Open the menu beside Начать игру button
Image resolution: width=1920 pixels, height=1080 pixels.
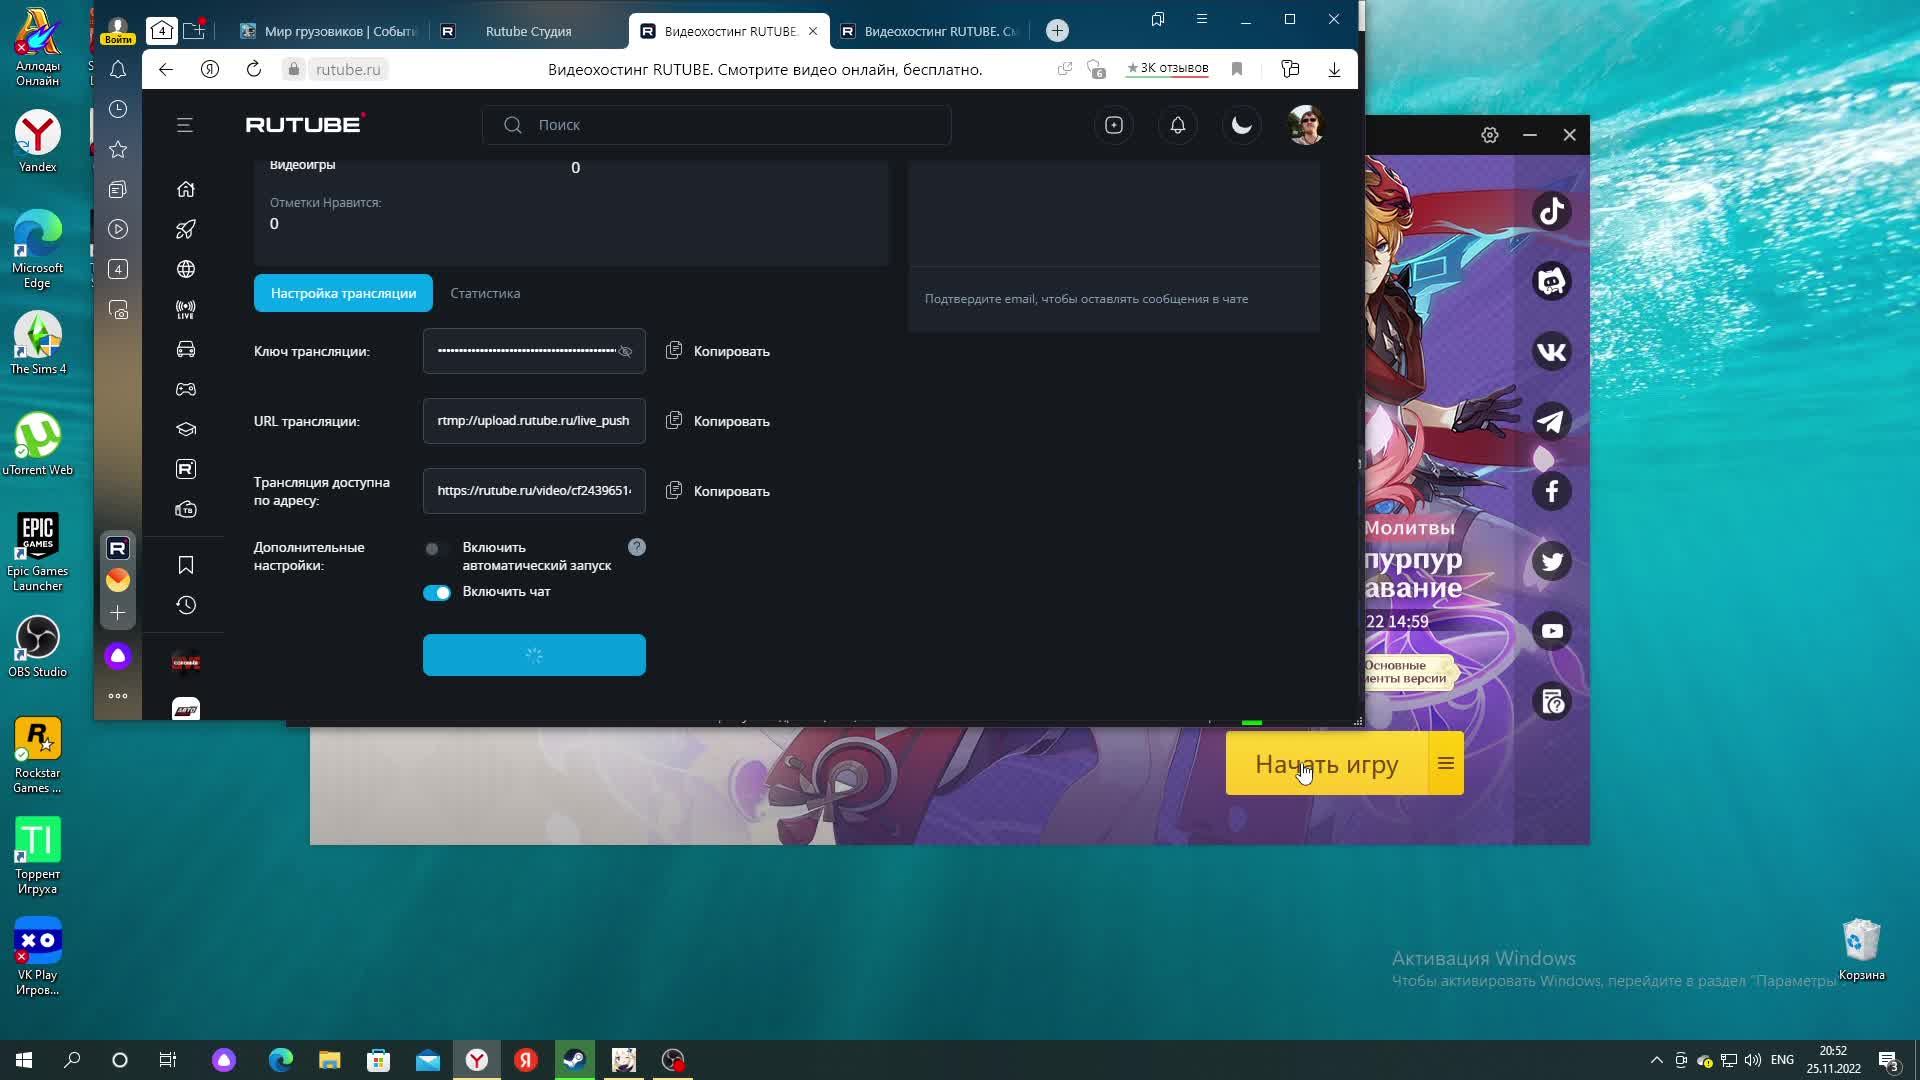coord(1445,764)
